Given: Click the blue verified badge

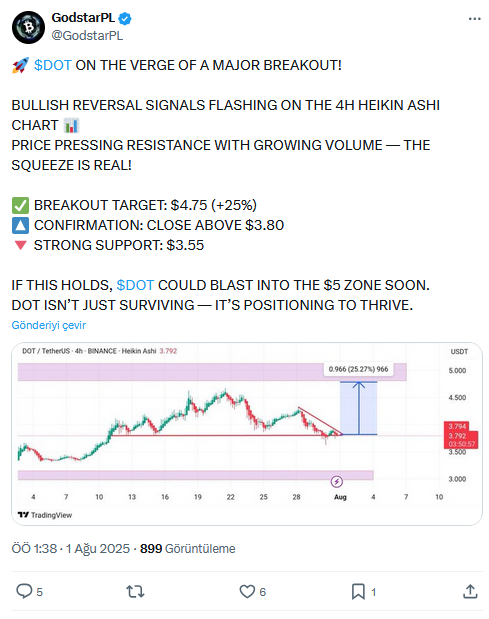Looking at the screenshot, I should click(125, 18).
